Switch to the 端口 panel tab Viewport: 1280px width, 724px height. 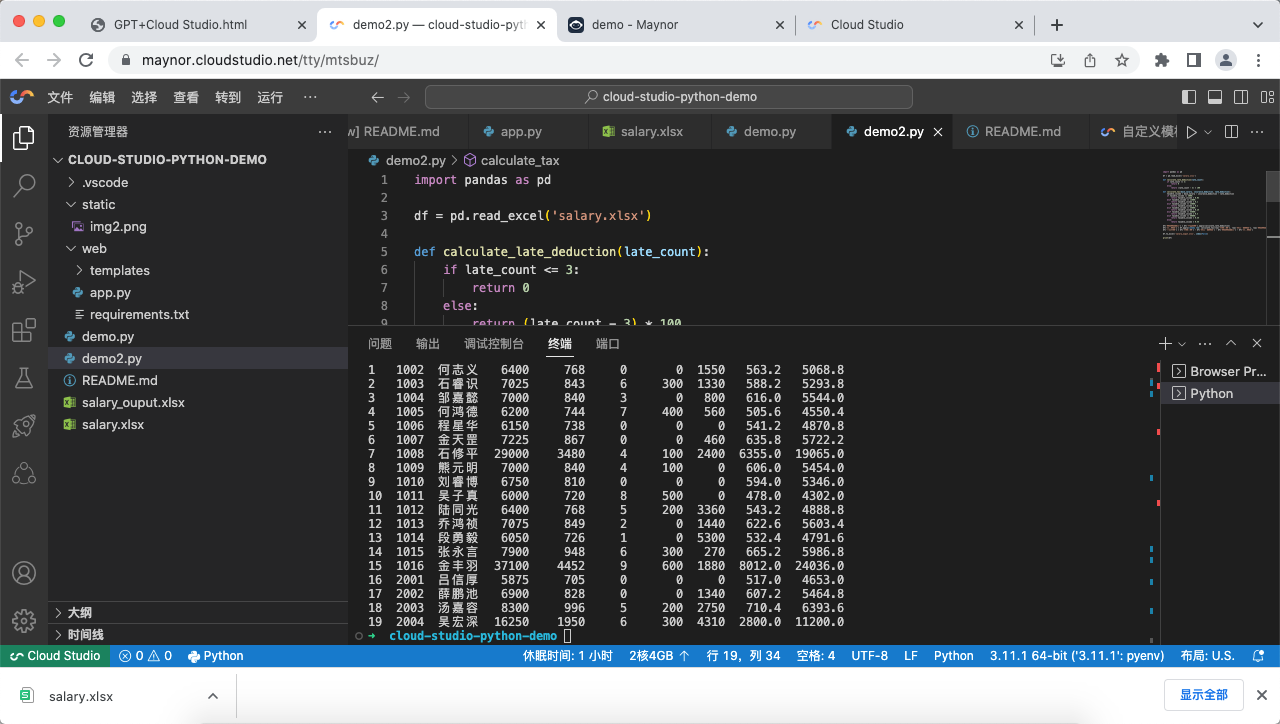608,343
